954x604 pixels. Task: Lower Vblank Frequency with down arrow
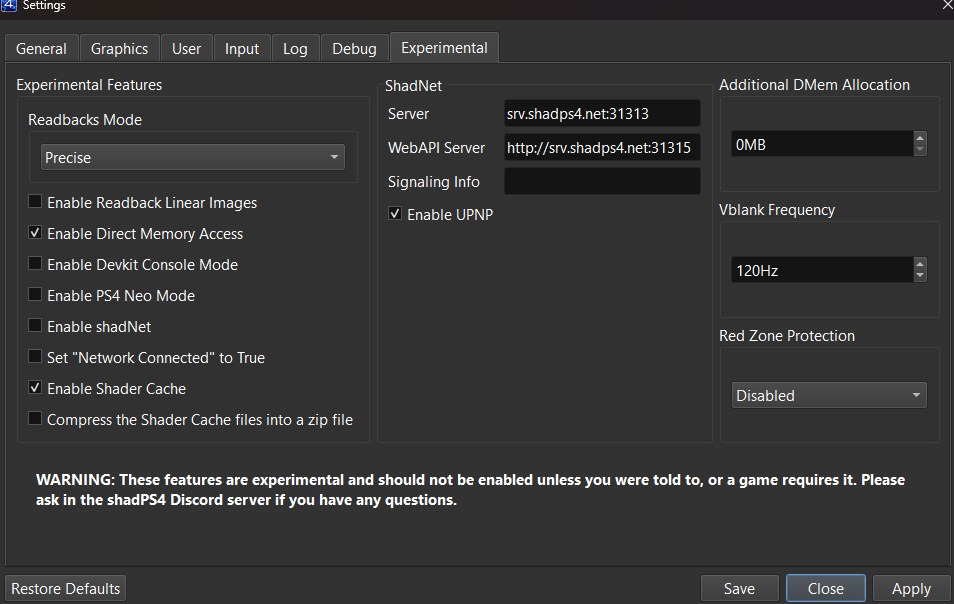920,276
